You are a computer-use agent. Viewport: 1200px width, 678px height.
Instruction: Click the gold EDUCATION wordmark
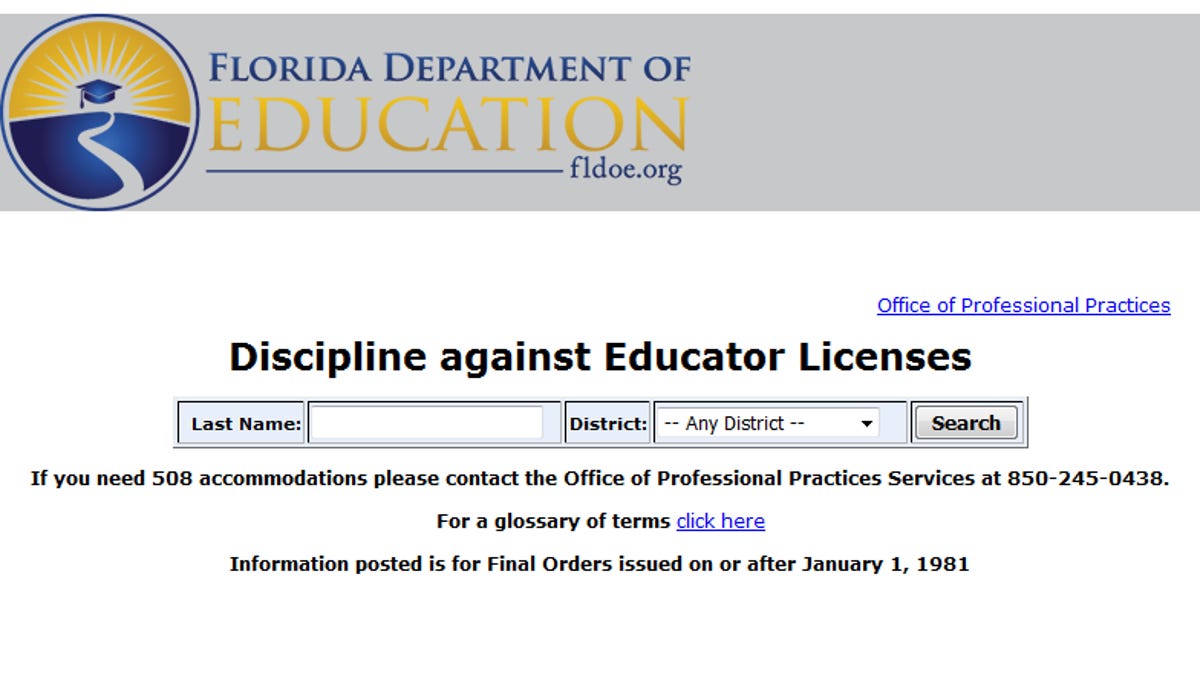point(449,124)
